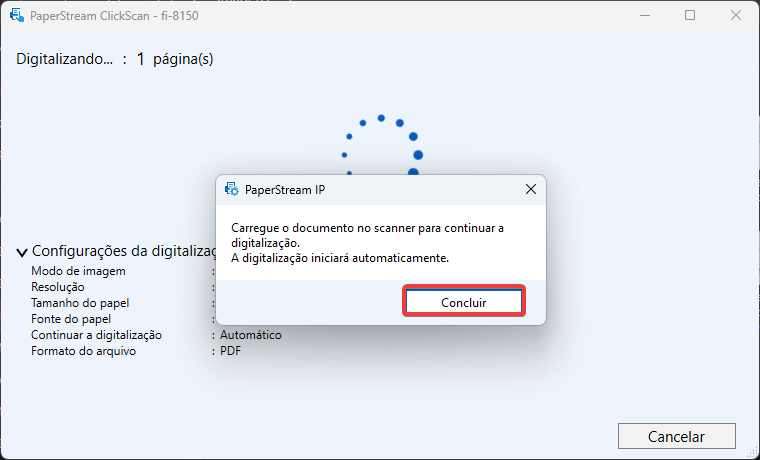
Task: Minimize the PaperStream ClickScan window
Action: 645,16
